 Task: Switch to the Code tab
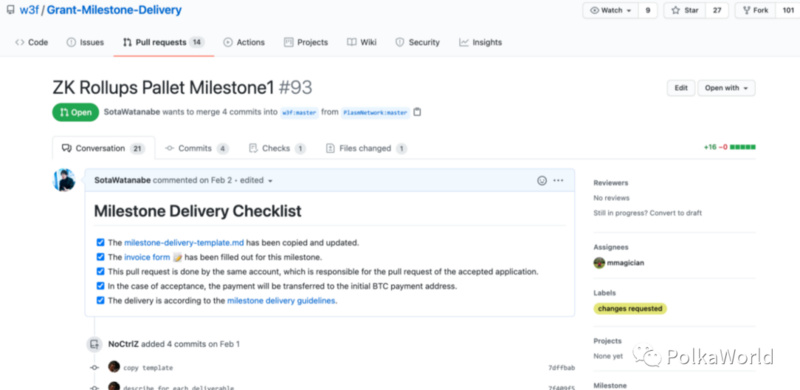click(32, 42)
